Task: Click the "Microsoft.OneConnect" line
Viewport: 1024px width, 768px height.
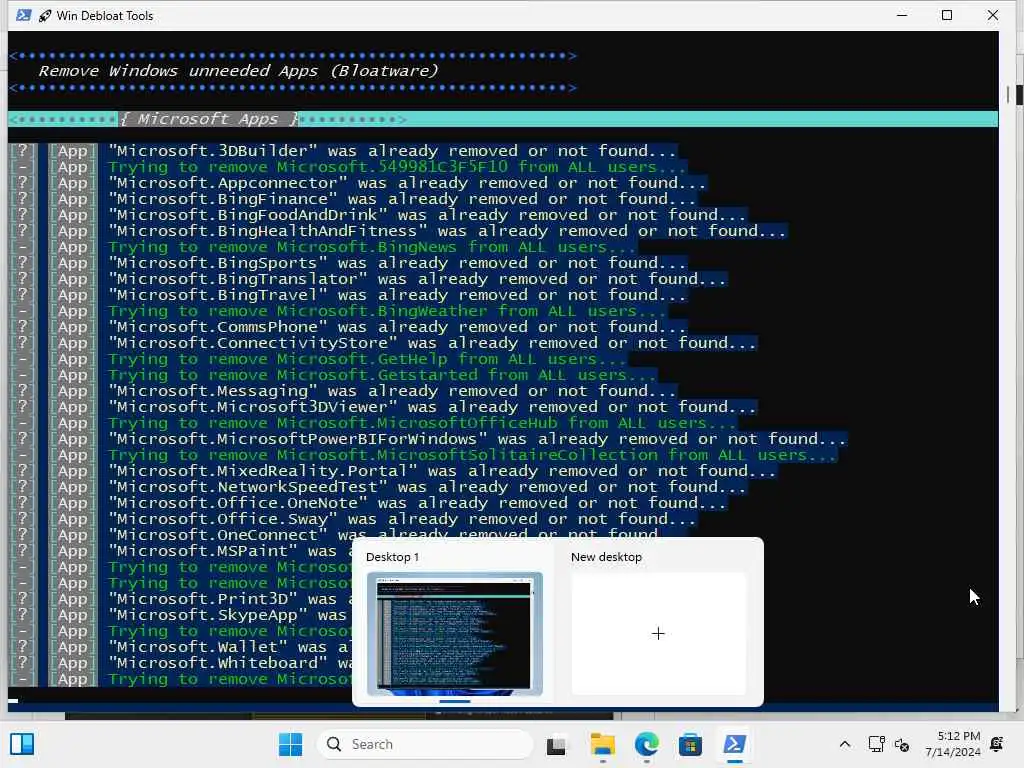Action: pyautogui.click(x=384, y=534)
